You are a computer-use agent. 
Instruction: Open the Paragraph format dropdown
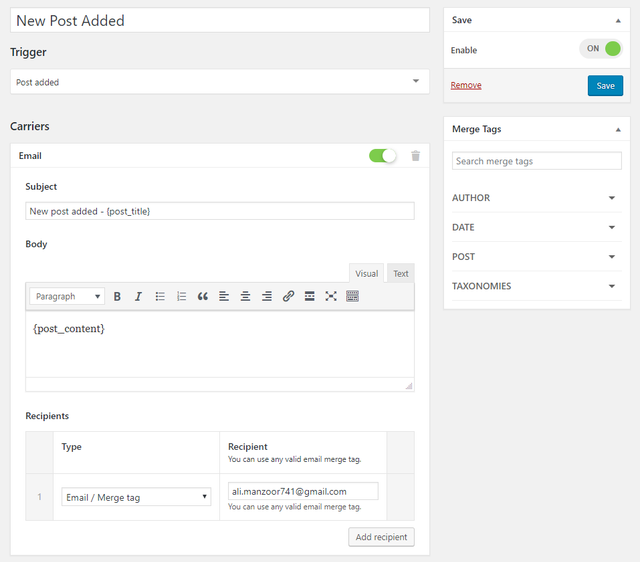pyautogui.click(x=67, y=296)
